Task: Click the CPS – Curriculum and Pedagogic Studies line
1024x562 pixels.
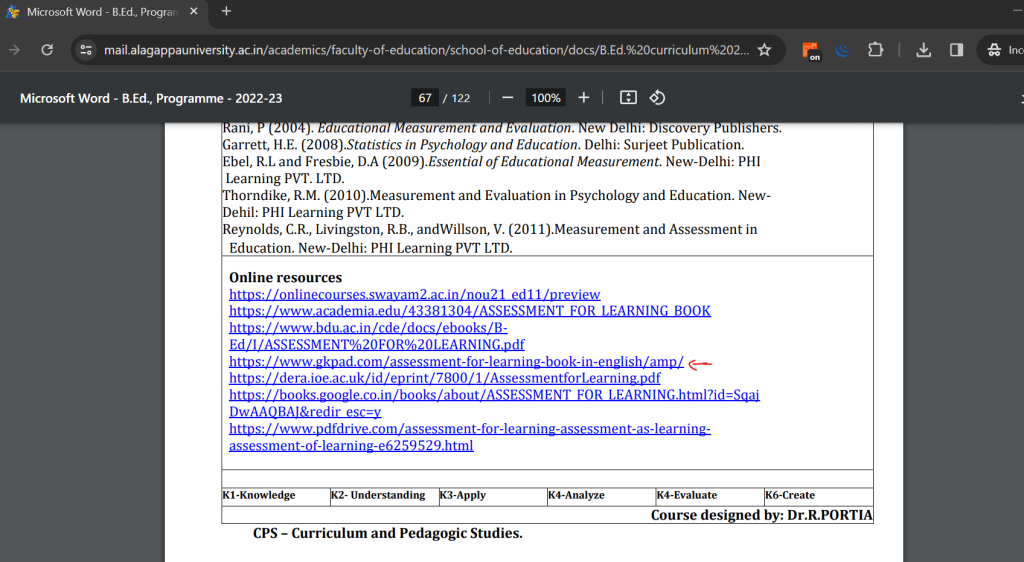Action: pyautogui.click(x=387, y=533)
